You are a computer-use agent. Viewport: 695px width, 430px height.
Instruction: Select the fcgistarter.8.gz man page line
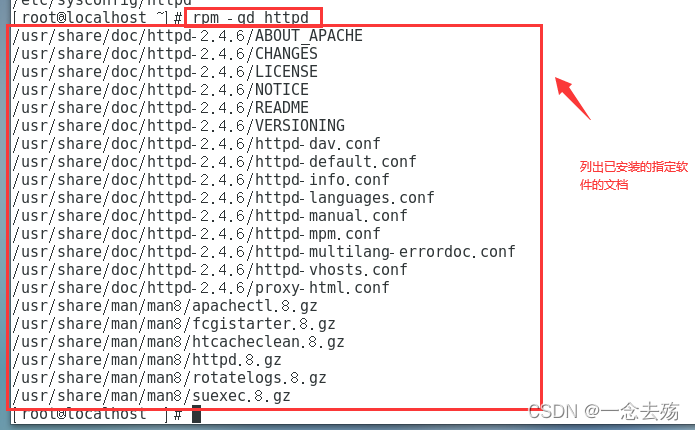coord(174,324)
